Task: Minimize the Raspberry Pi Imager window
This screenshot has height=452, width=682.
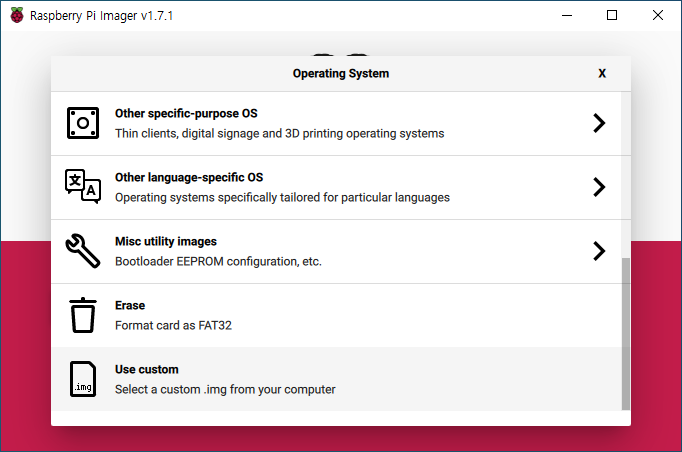Action: tap(567, 15)
